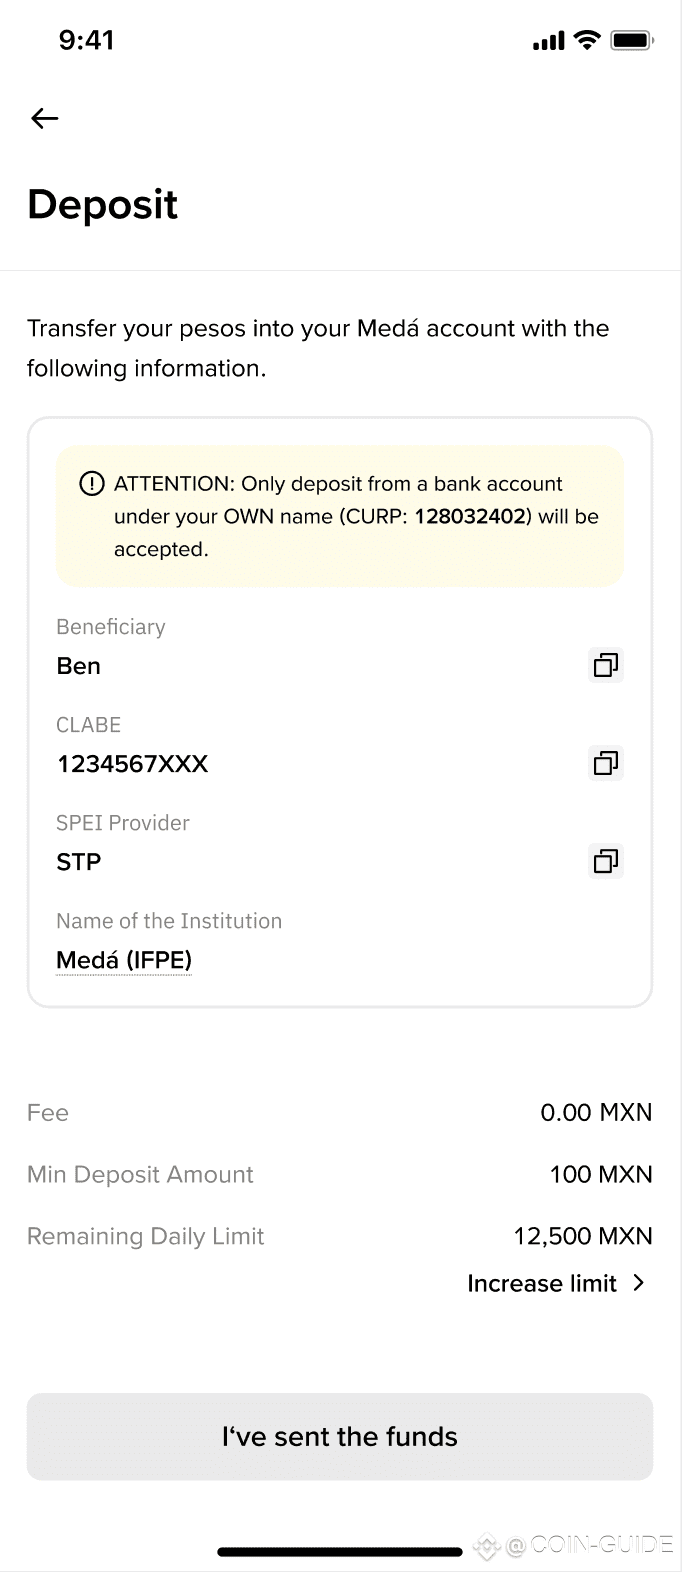This screenshot has width=682, height=1572.
Task: Tap the Deposit page heading
Action: coord(103,204)
